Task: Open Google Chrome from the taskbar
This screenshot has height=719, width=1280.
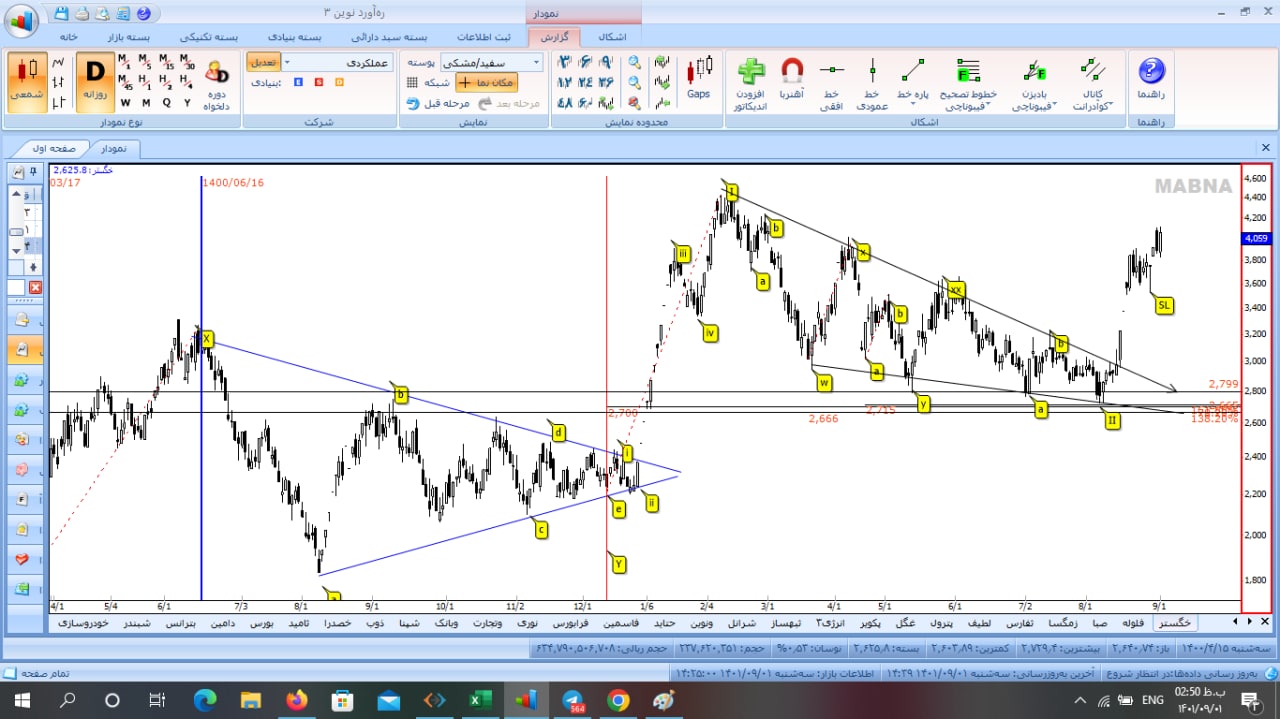Action: pyautogui.click(x=618, y=700)
